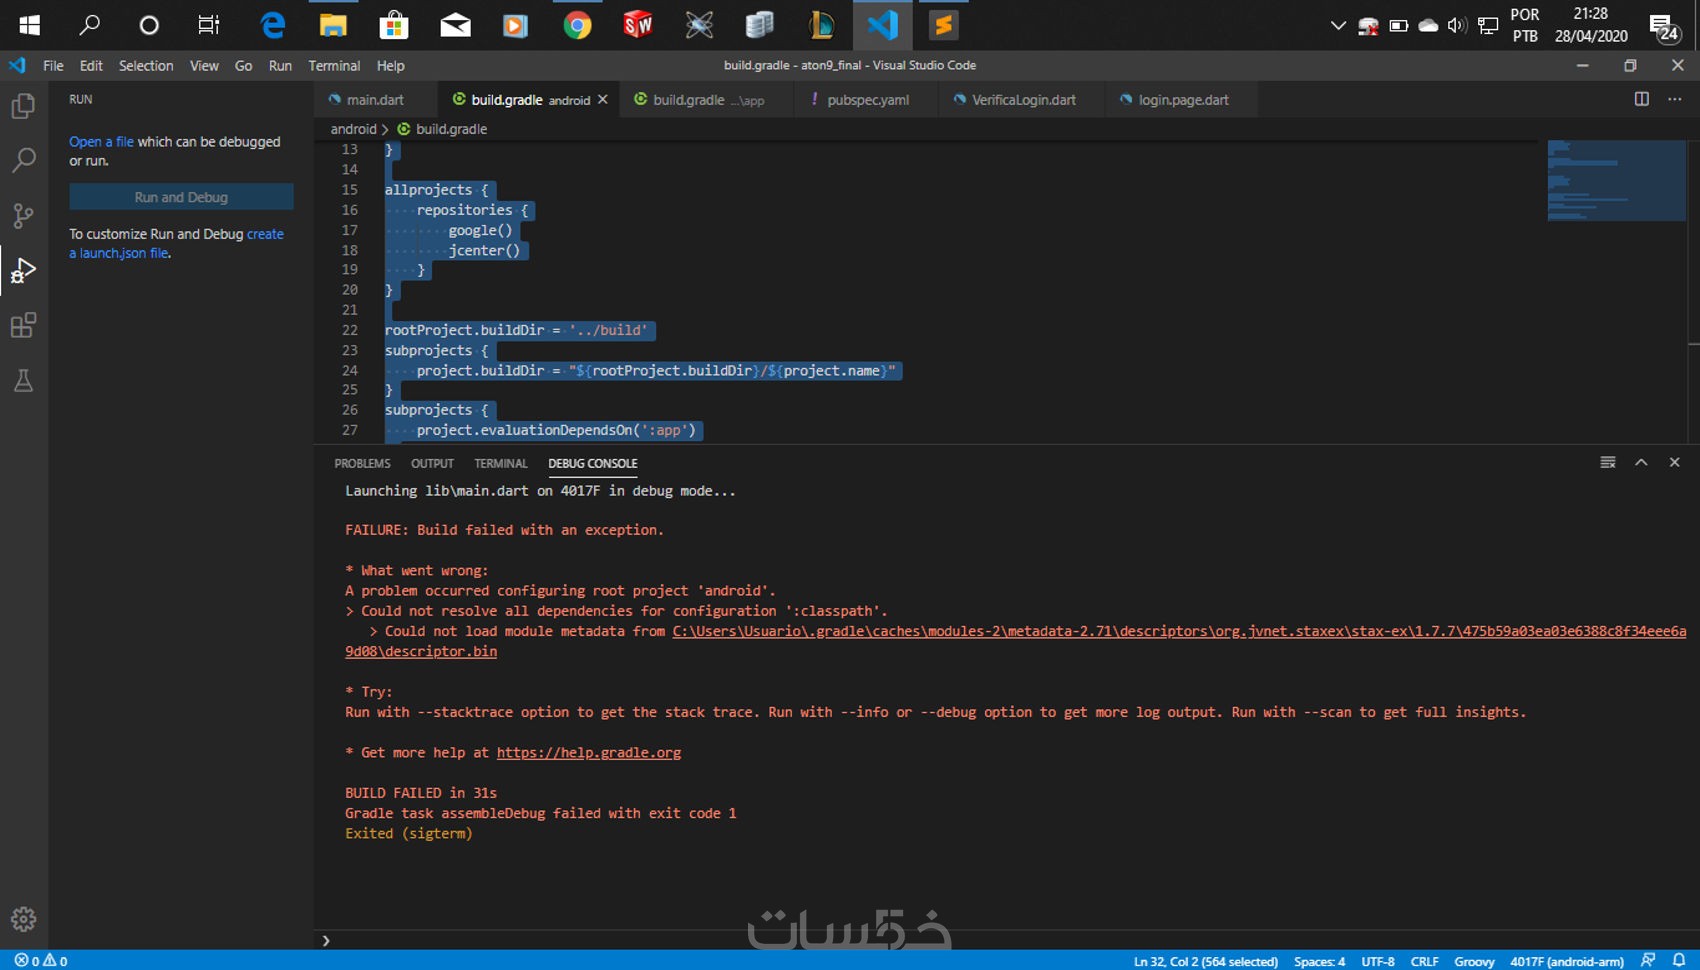1700x970 pixels.
Task: Show hidden system tray icons
Action: point(1337,26)
